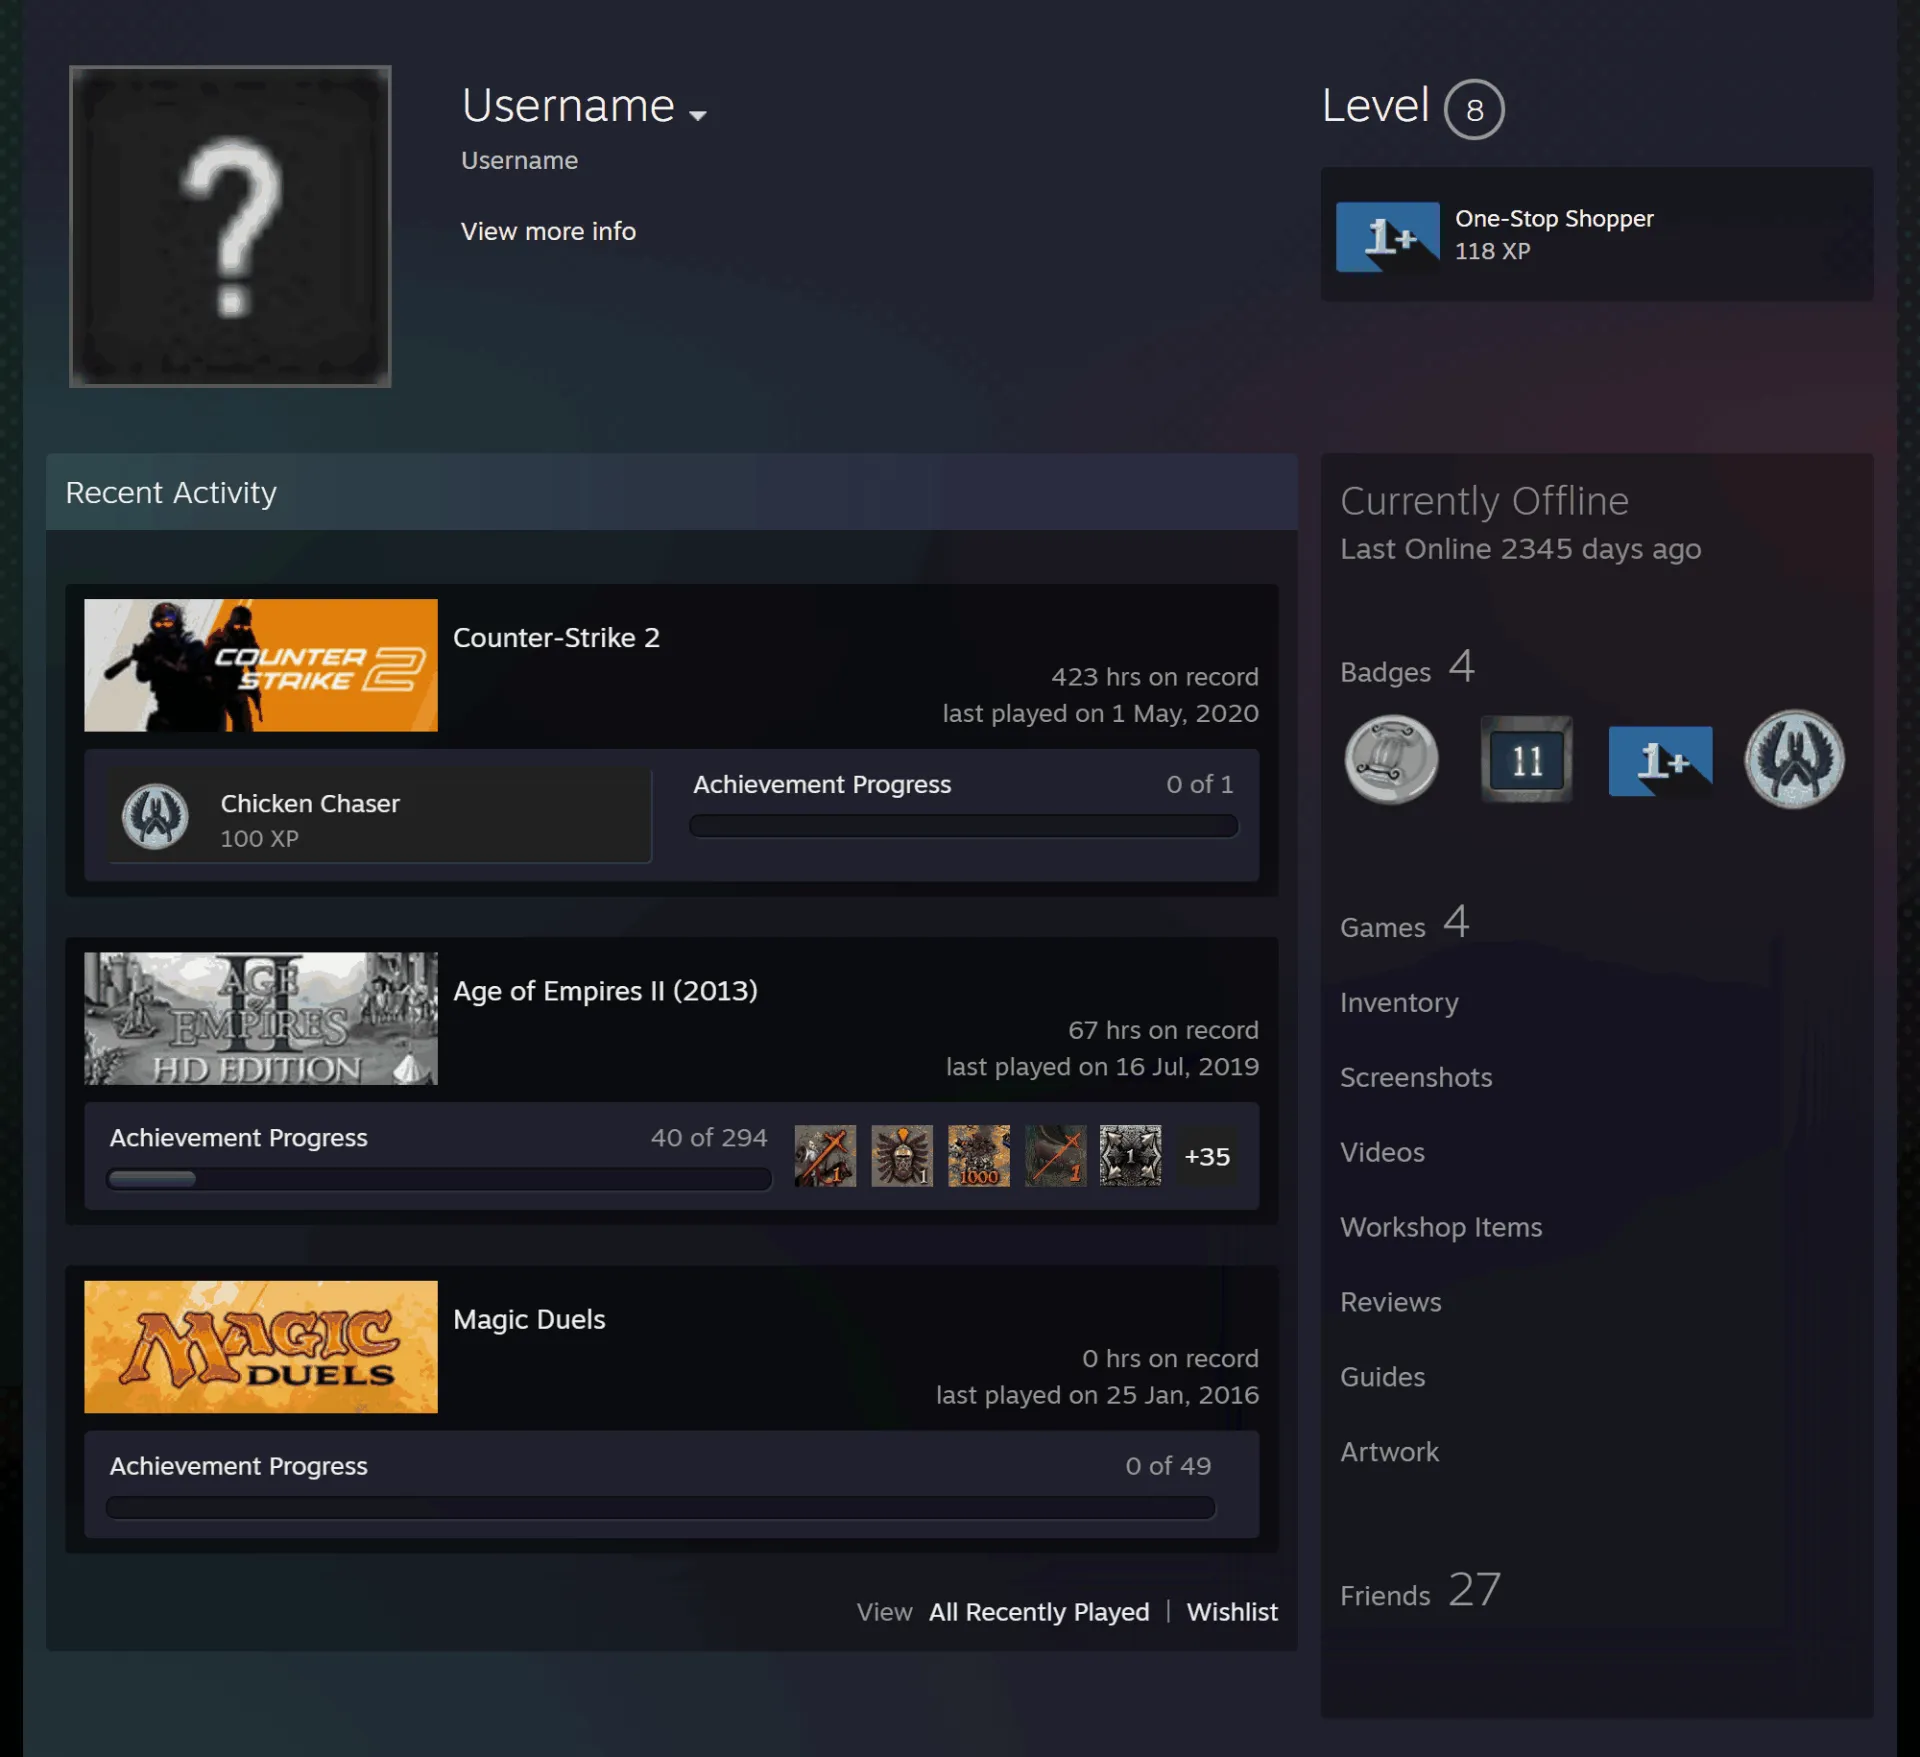
Task: Open the View more info link
Action: pos(548,231)
